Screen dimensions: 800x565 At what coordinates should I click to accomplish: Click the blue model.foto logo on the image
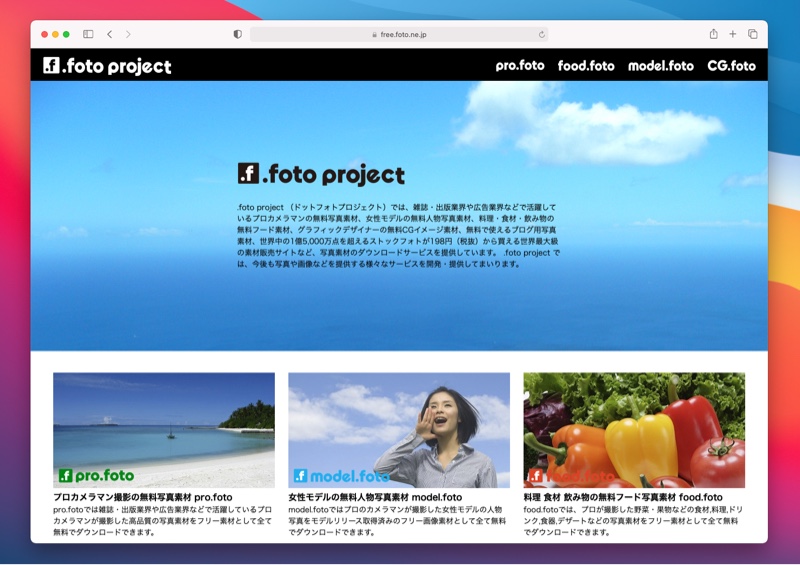pos(341,476)
